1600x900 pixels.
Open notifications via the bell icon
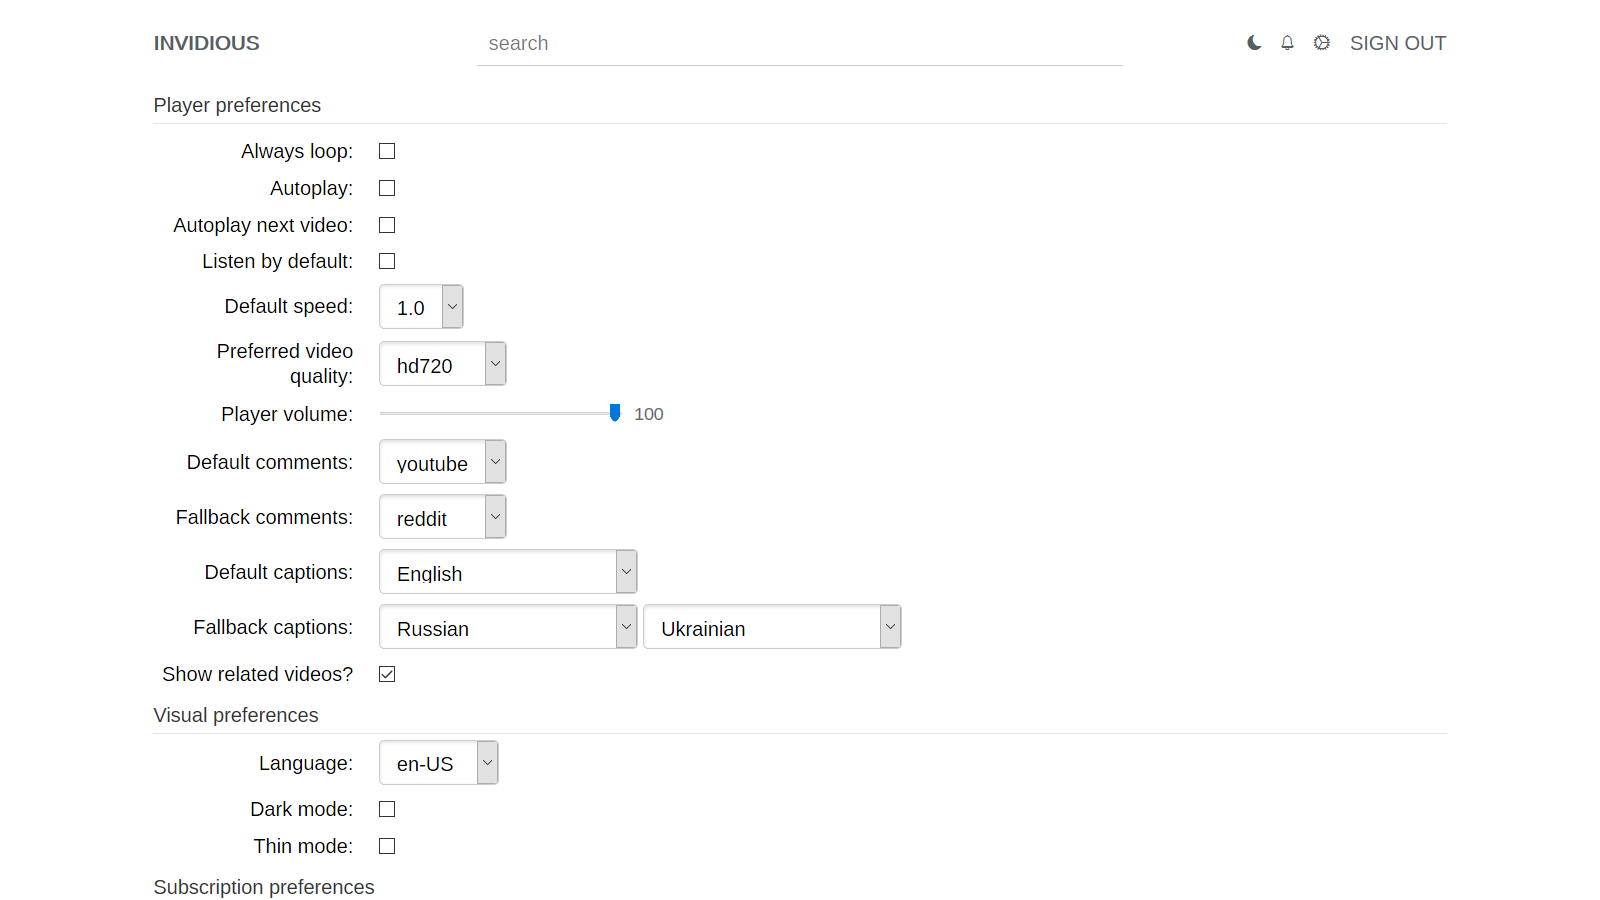coord(1287,43)
